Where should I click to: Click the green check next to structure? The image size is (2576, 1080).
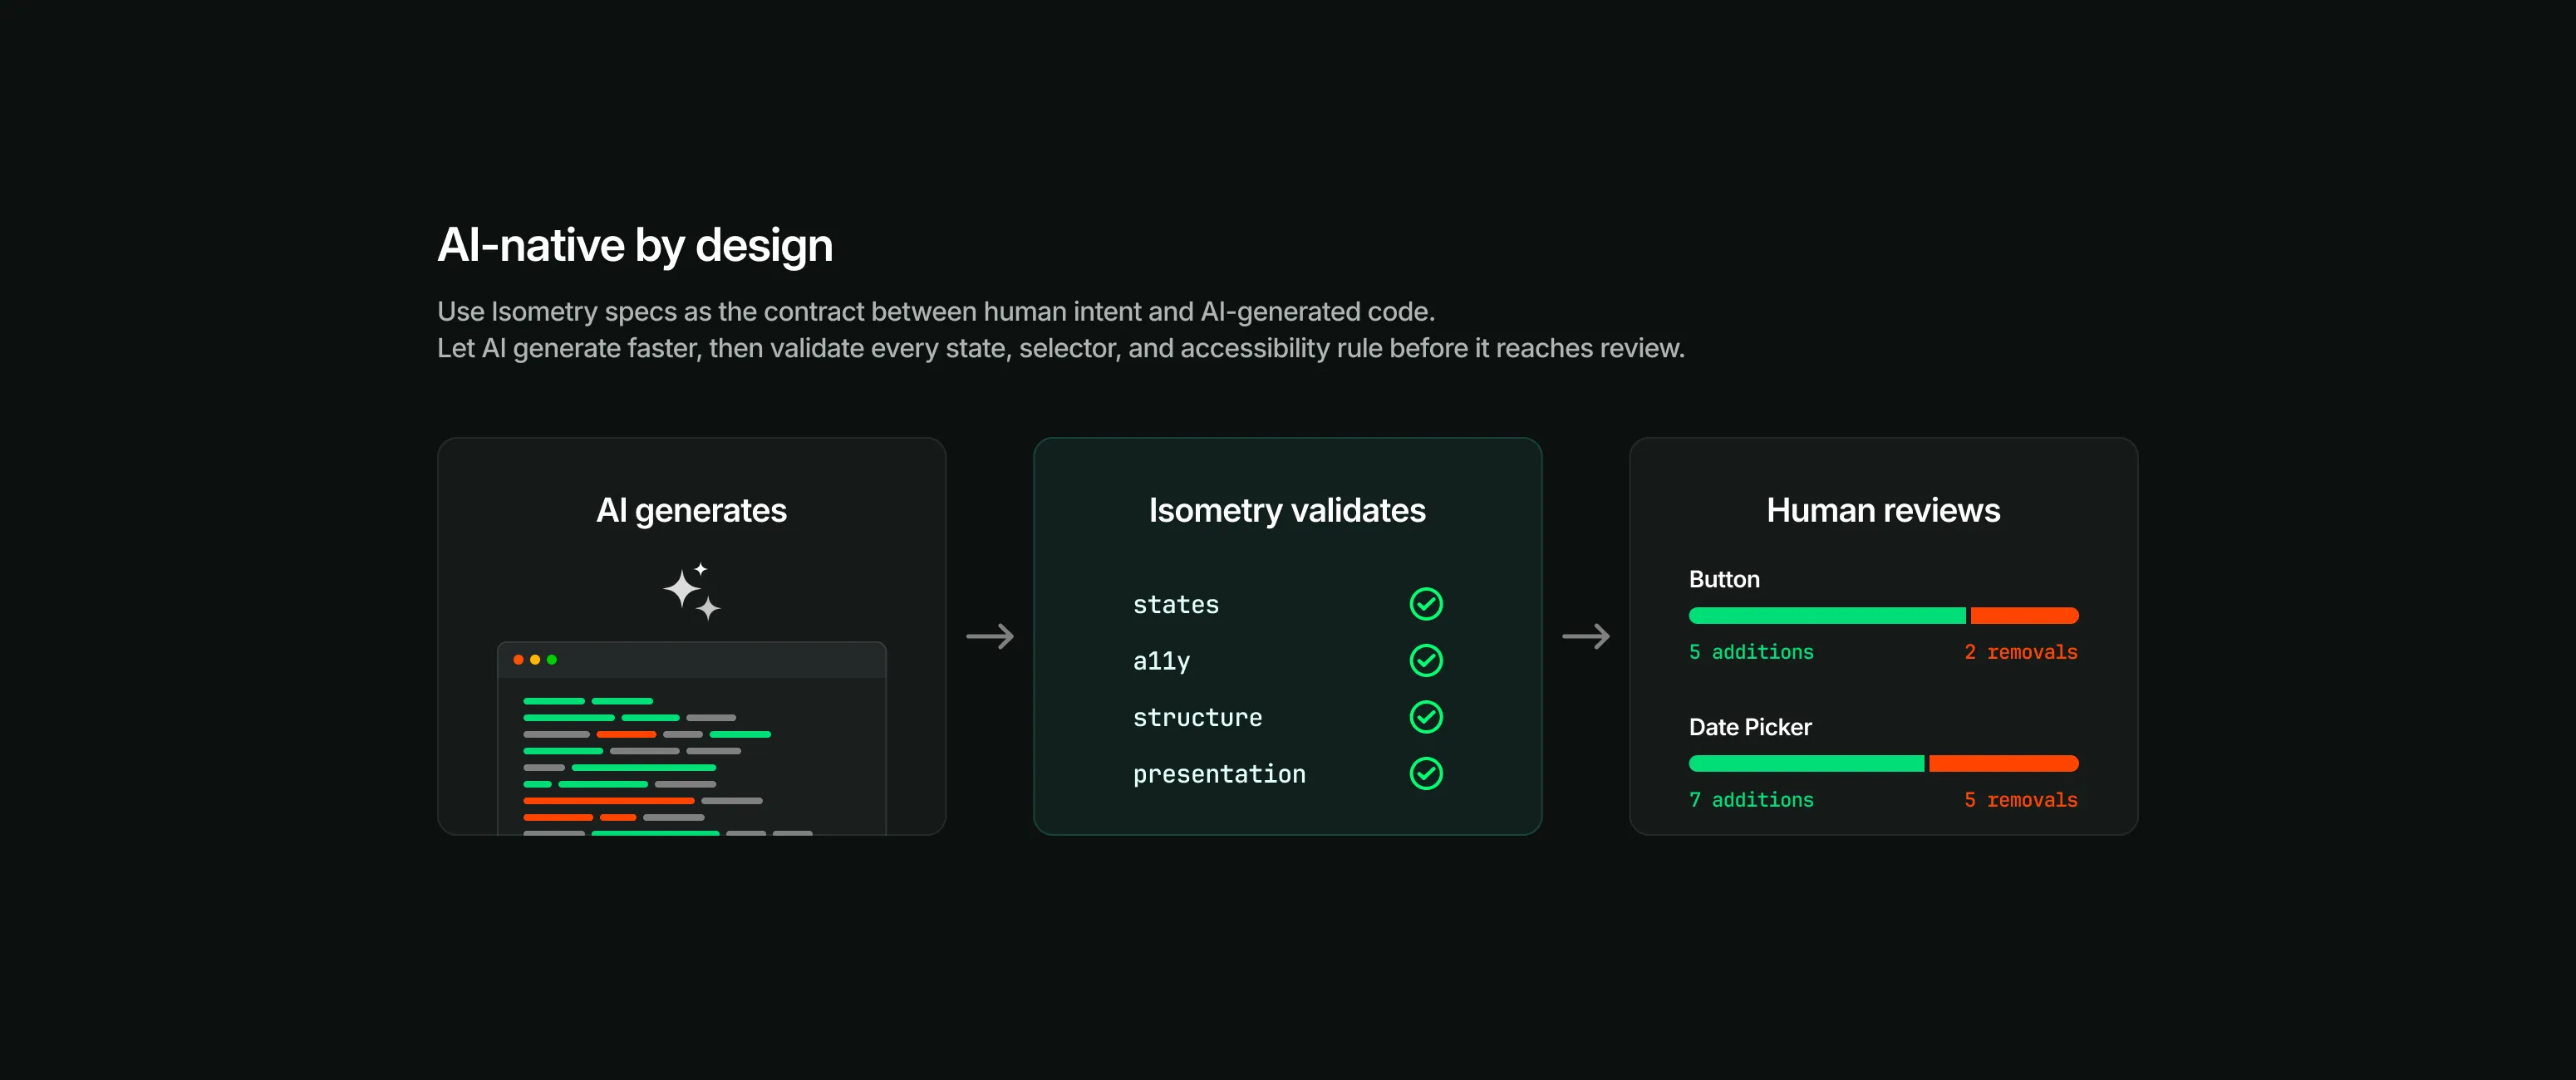click(x=1425, y=717)
